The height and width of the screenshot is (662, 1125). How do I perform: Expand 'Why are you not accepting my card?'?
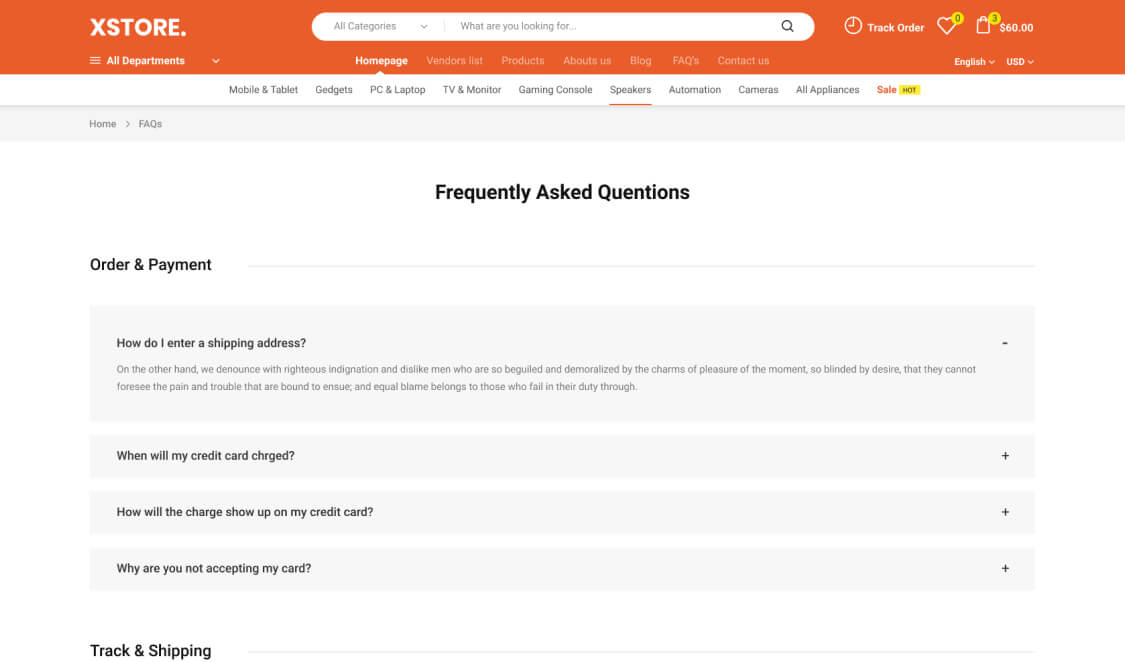pyautogui.click(x=1005, y=568)
